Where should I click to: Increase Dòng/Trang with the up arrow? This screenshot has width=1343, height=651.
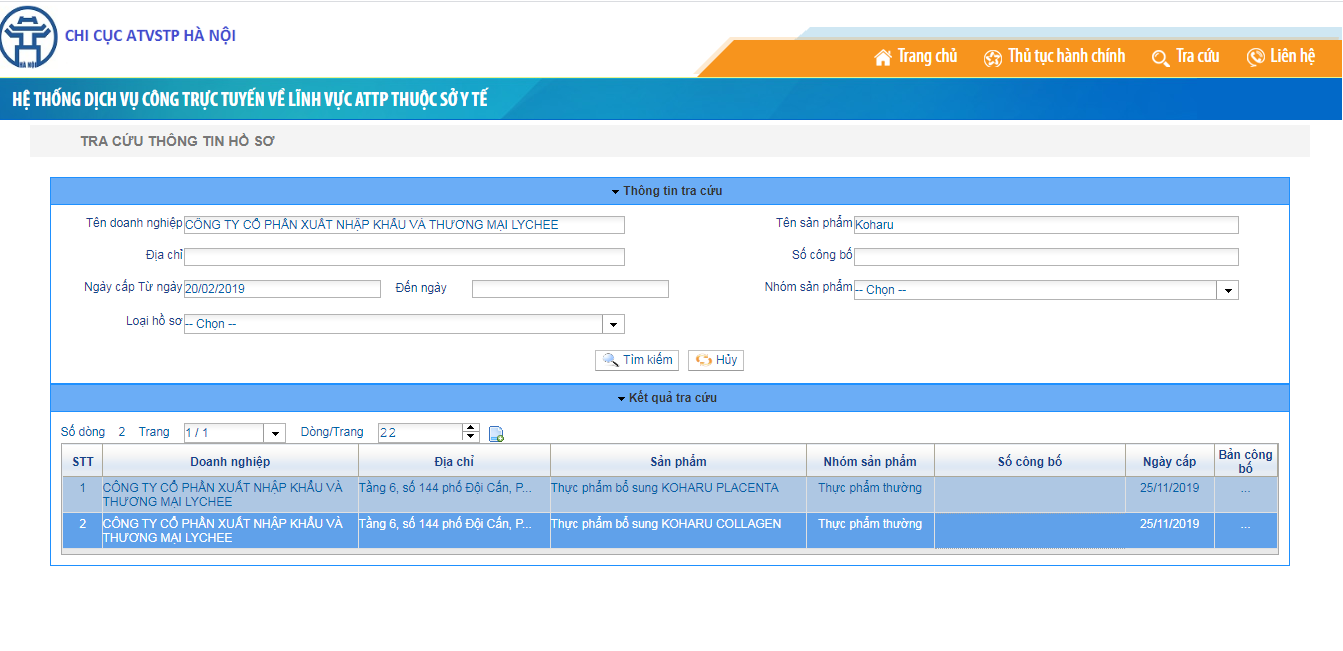click(471, 428)
